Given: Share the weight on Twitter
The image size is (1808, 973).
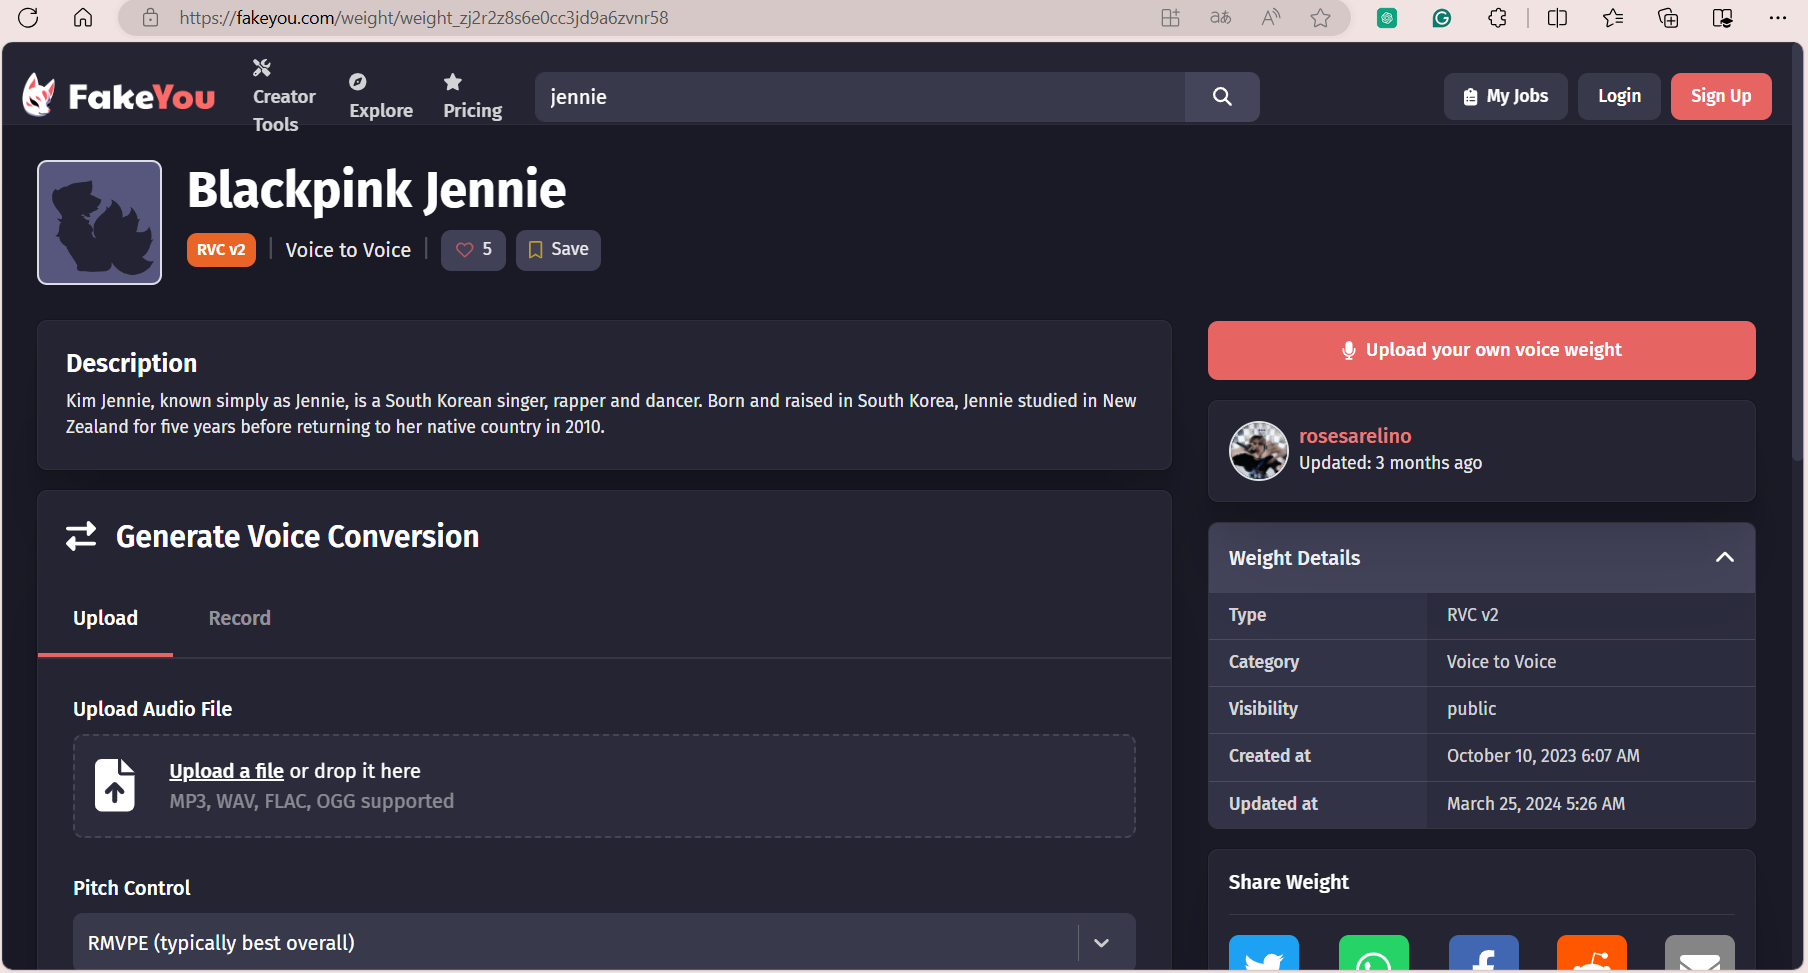Looking at the screenshot, I should click(1264, 953).
